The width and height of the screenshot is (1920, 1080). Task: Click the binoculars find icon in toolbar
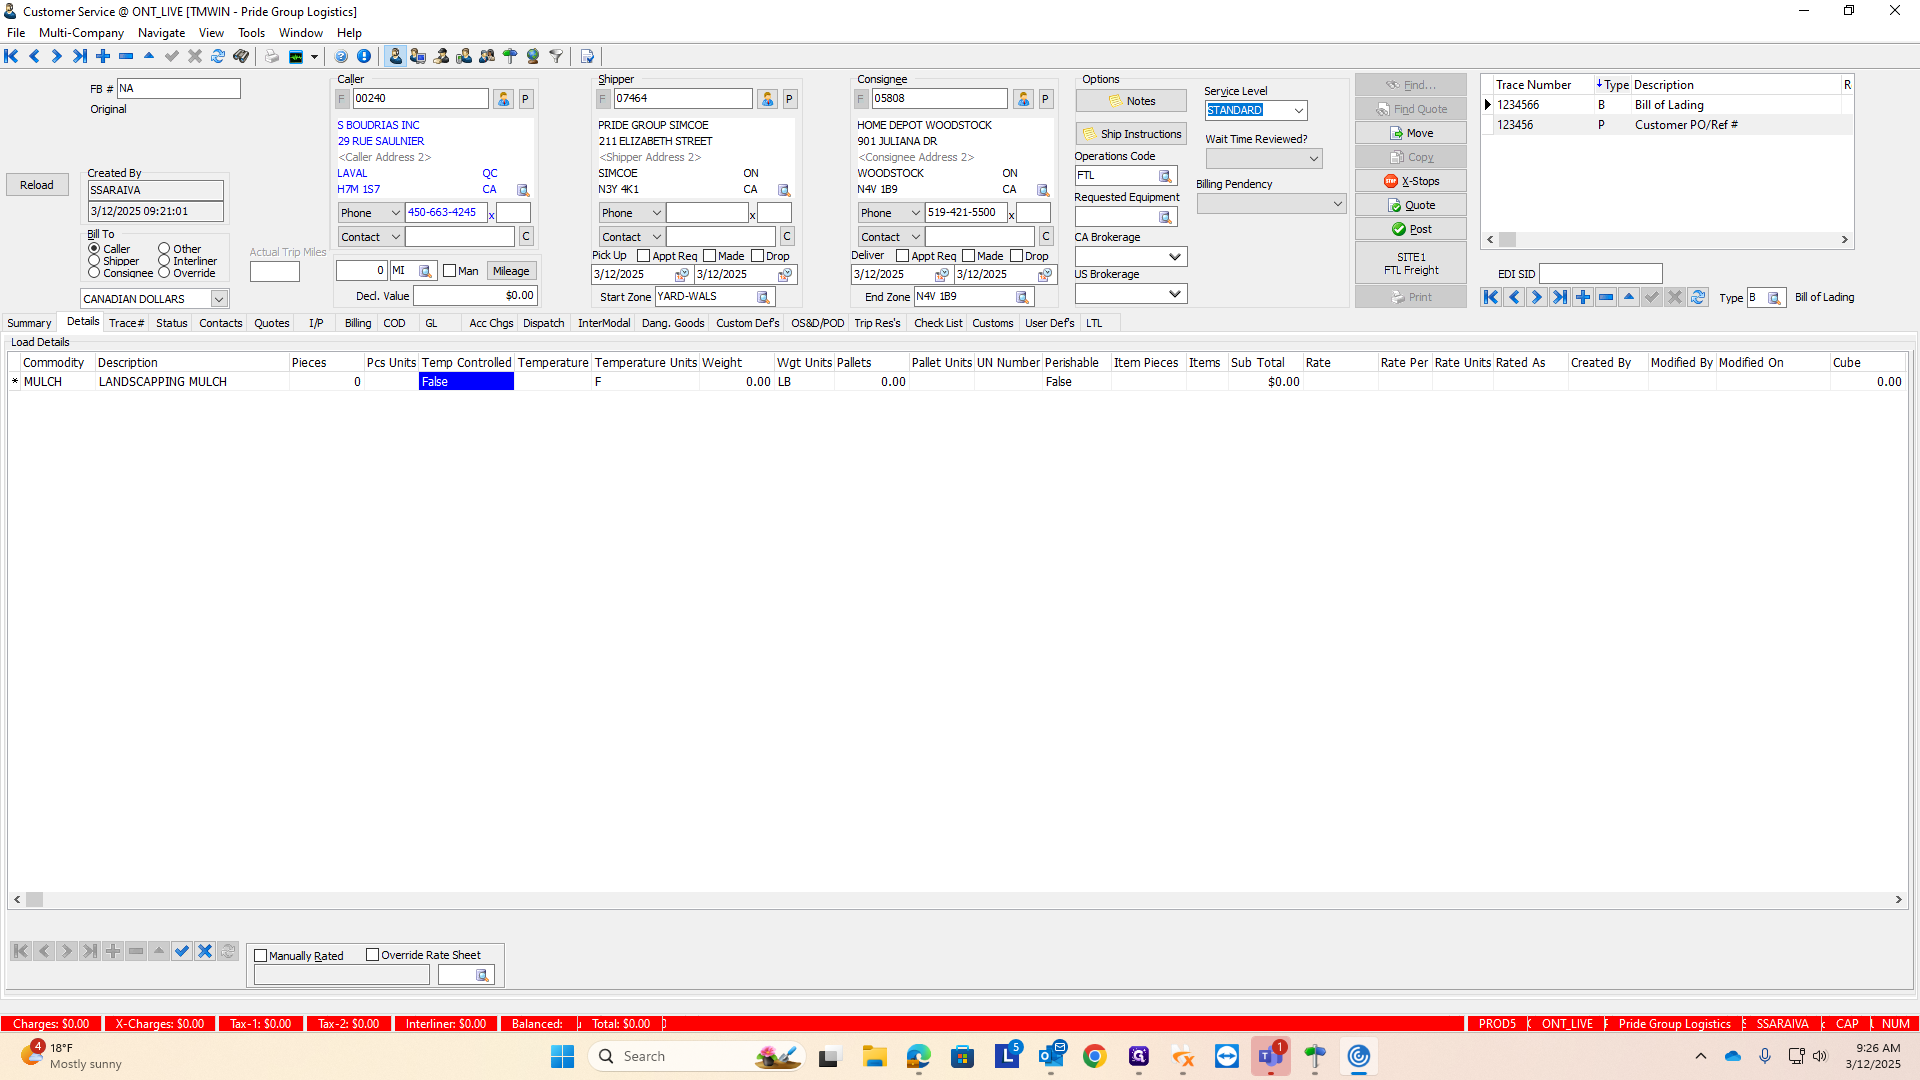tap(241, 56)
